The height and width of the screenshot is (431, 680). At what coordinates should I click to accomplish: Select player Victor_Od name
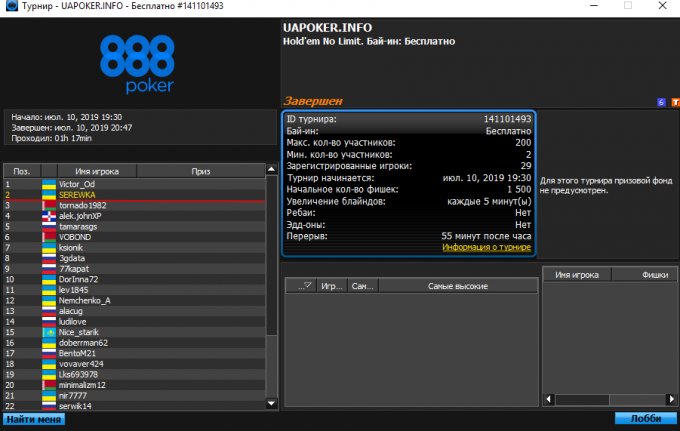pos(77,184)
